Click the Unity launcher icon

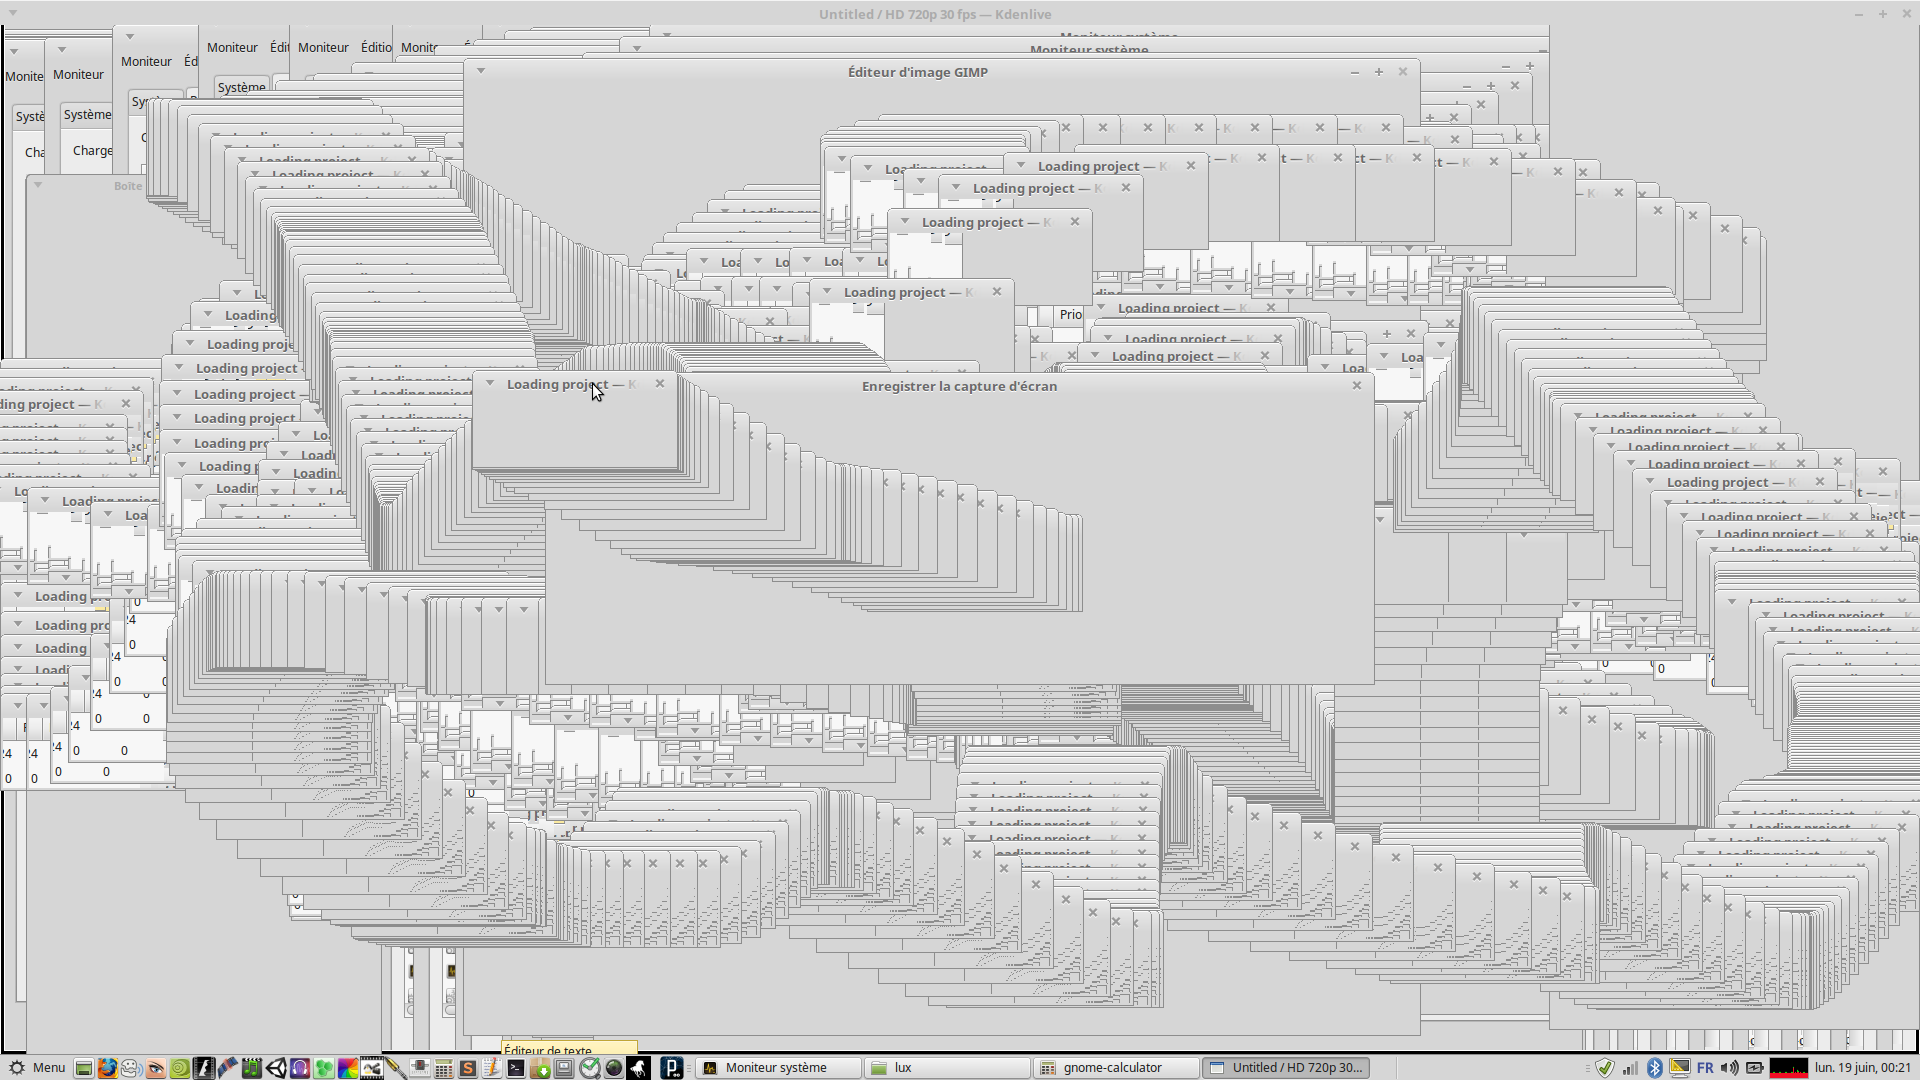pos(276,1068)
